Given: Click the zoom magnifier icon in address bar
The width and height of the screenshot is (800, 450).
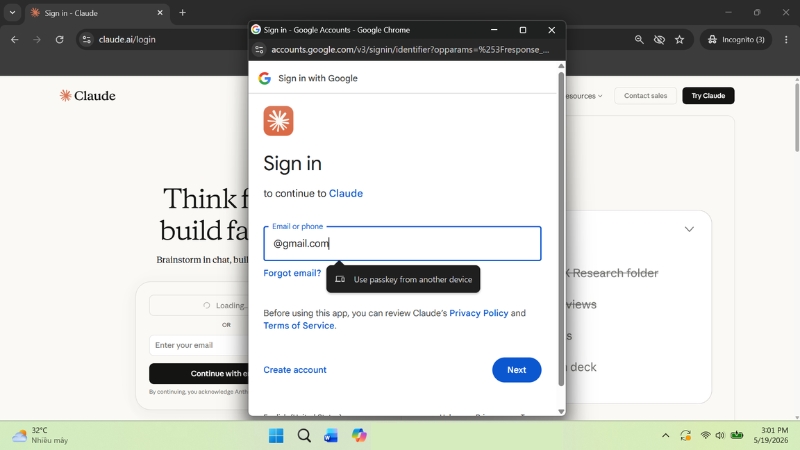Looking at the screenshot, I should click(639, 39).
